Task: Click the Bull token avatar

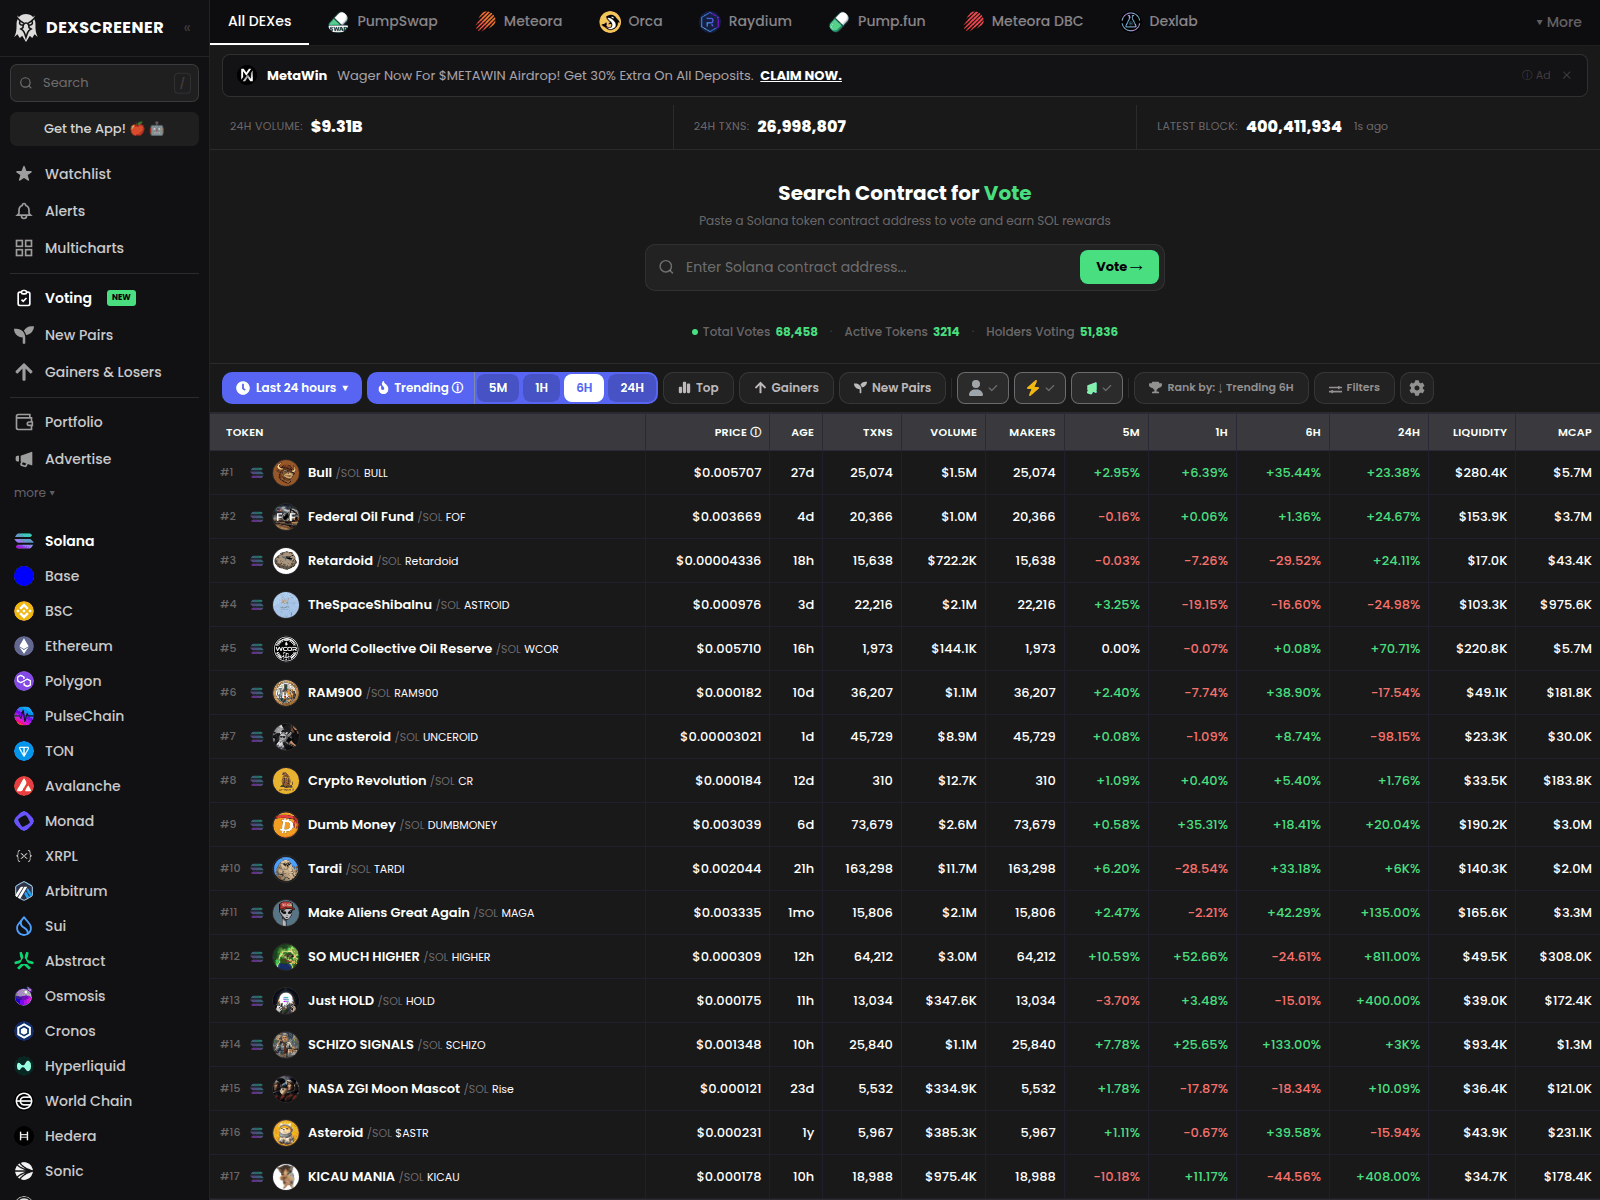Action: (286, 473)
